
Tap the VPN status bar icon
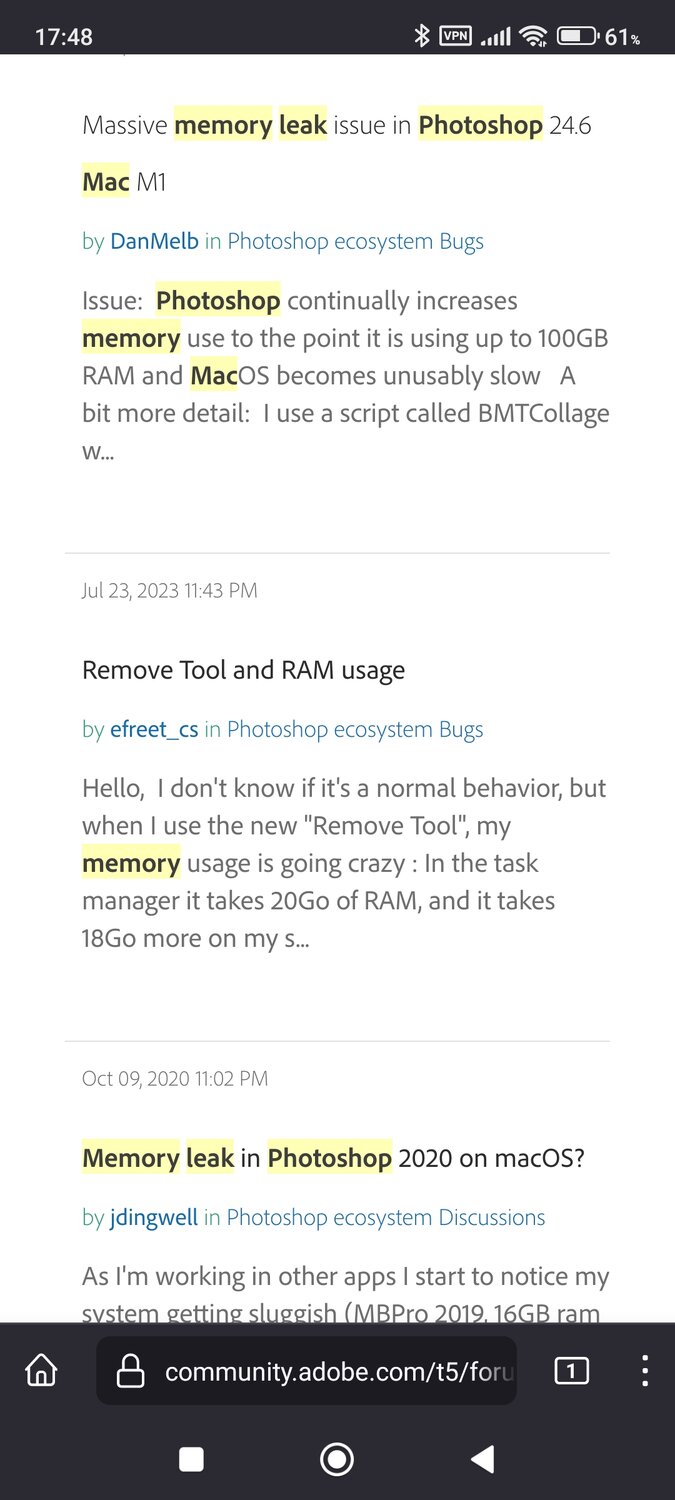click(455, 36)
